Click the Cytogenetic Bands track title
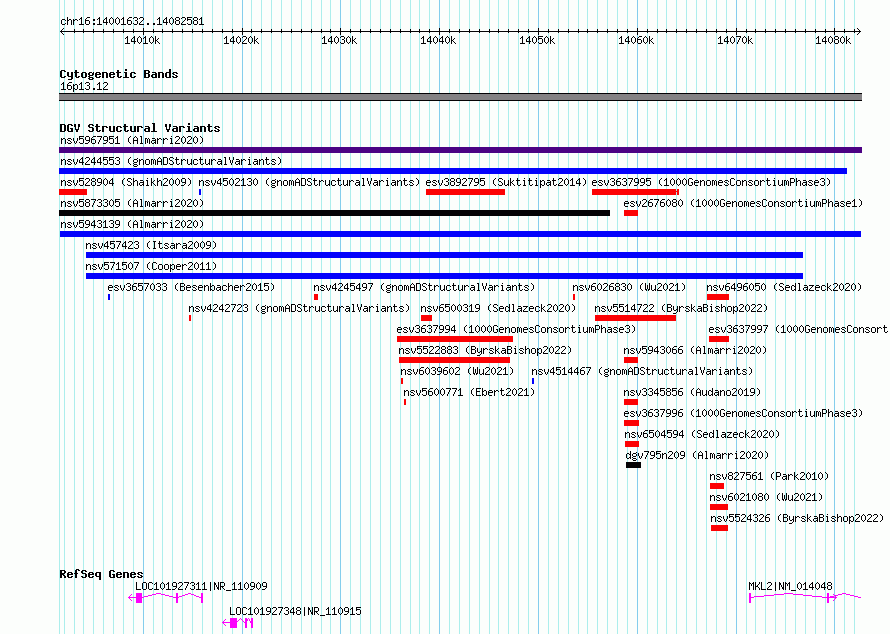 pos(119,74)
